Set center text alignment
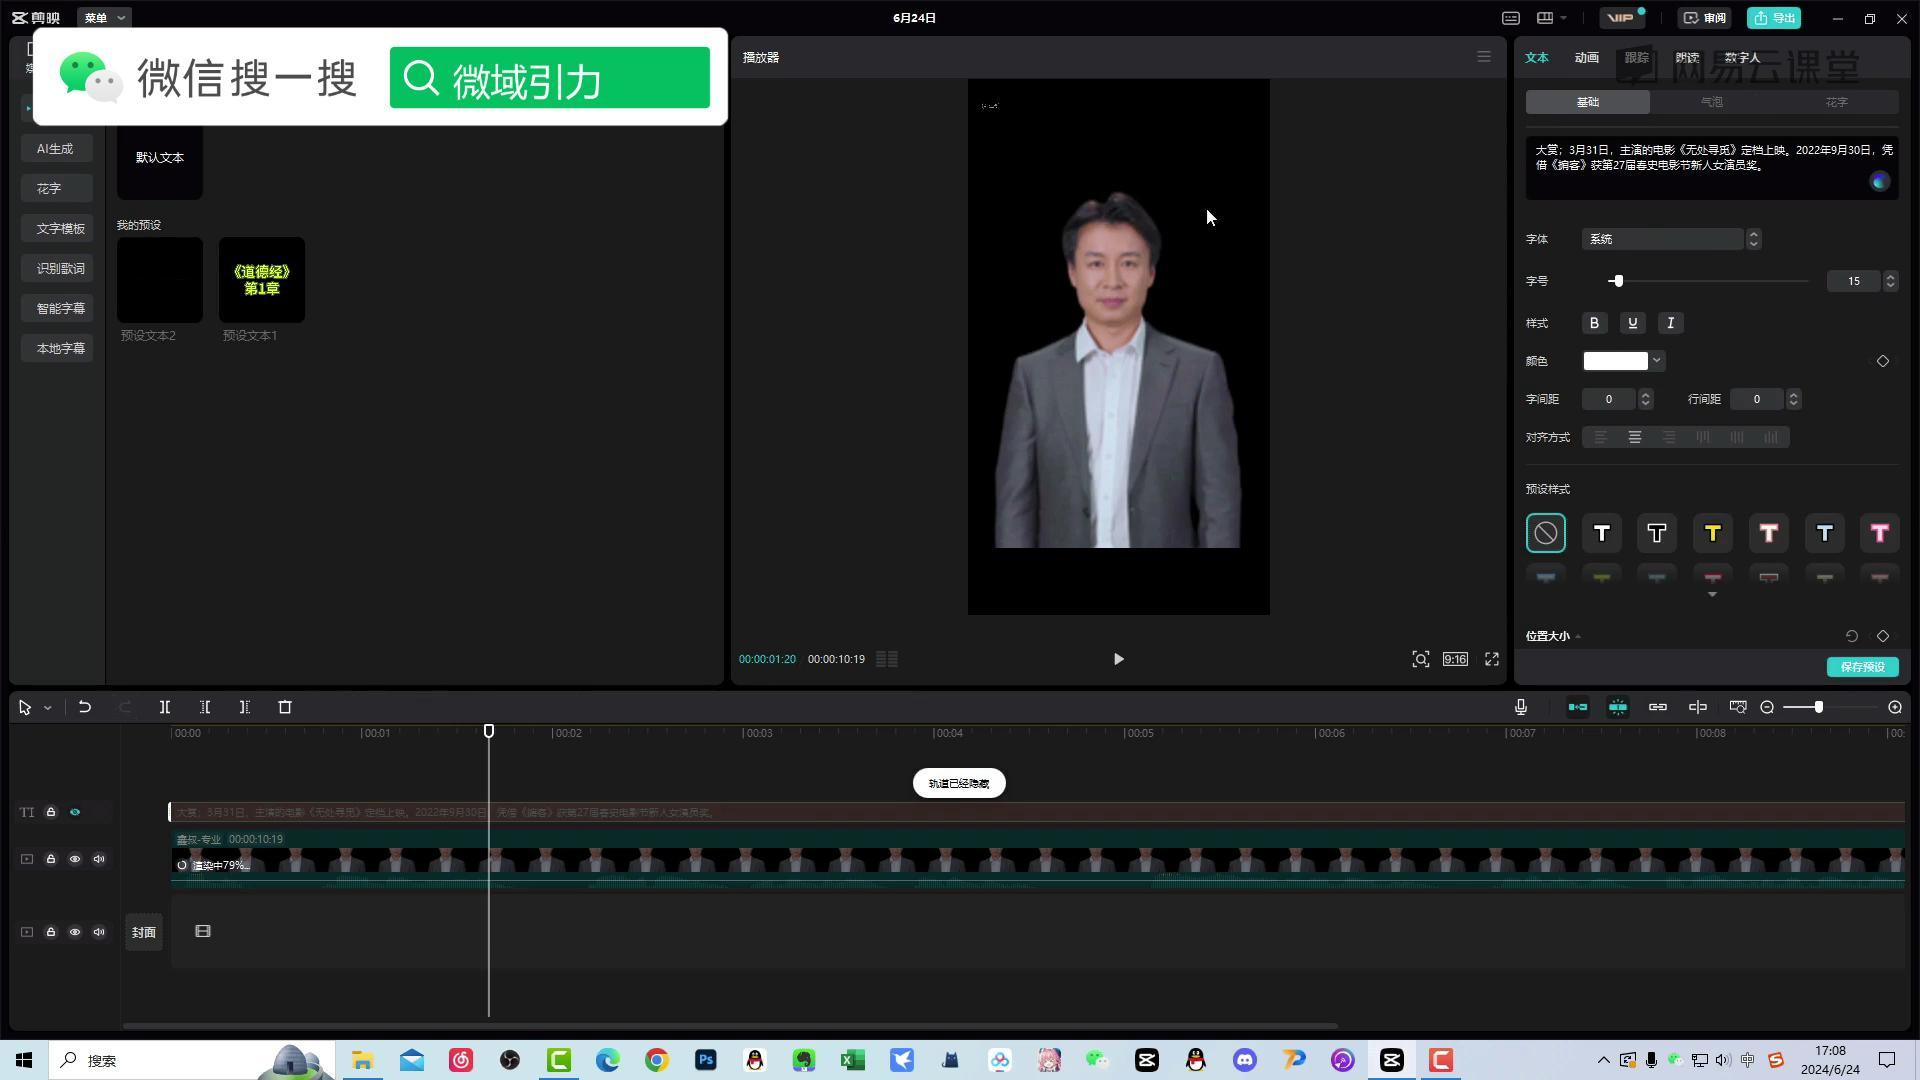The width and height of the screenshot is (1920, 1080). pos(1635,437)
